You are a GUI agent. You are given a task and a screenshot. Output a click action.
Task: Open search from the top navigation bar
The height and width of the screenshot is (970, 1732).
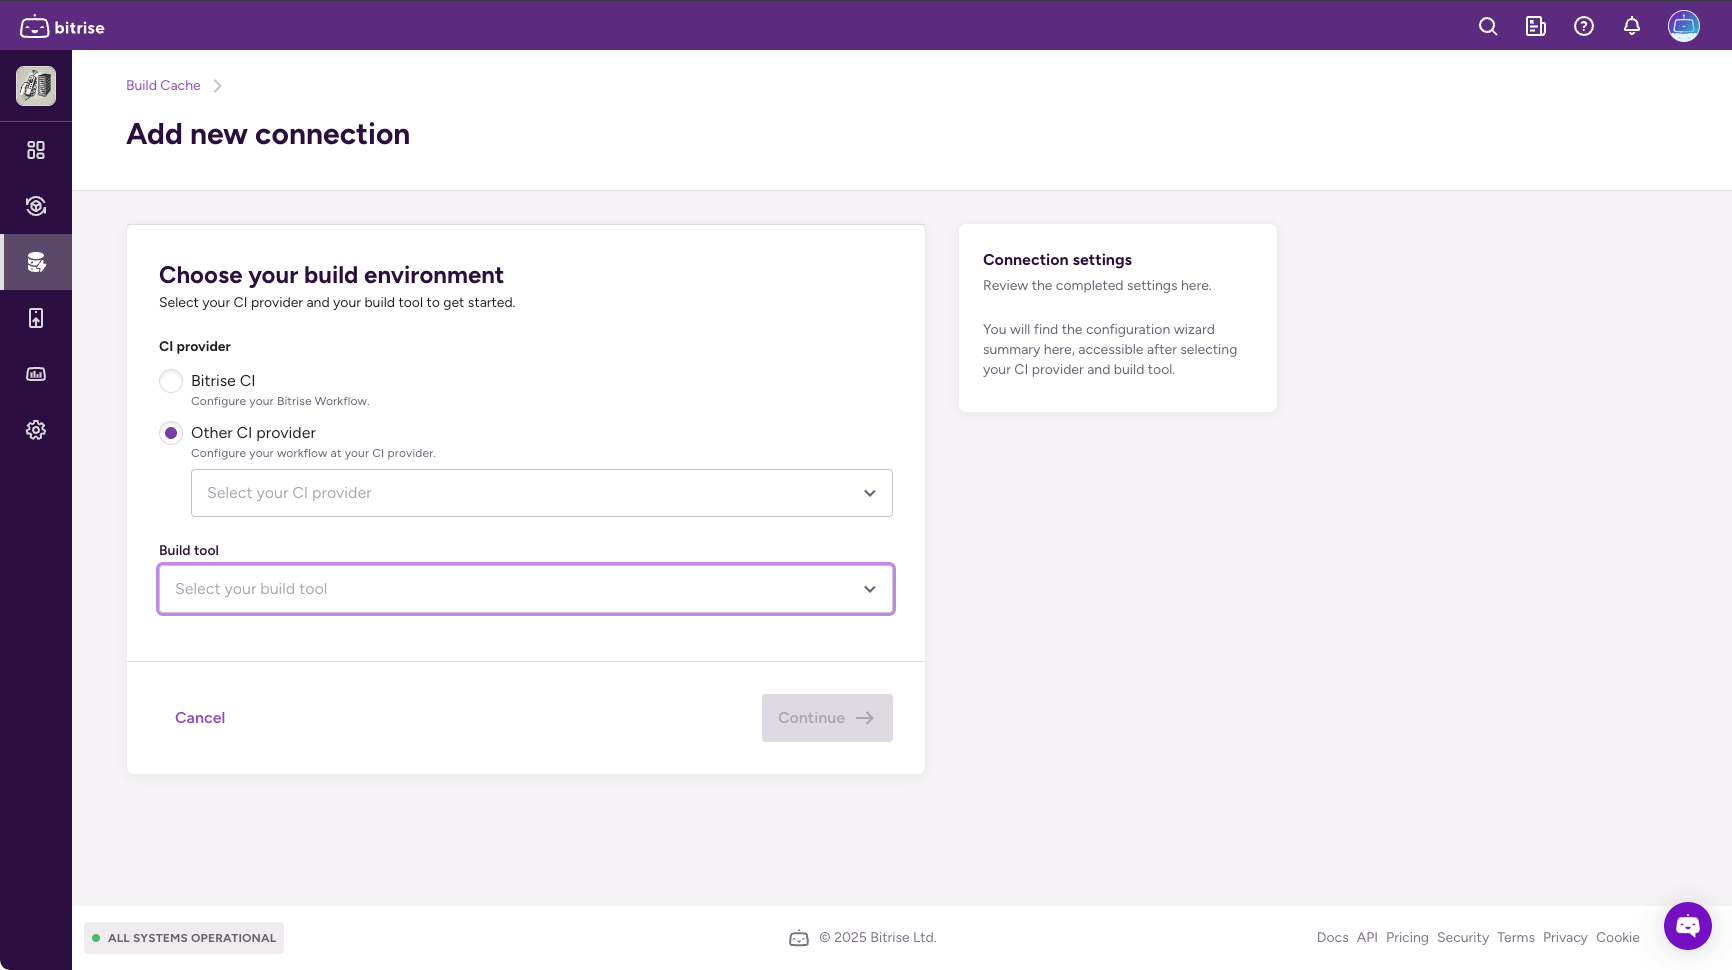point(1488,26)
